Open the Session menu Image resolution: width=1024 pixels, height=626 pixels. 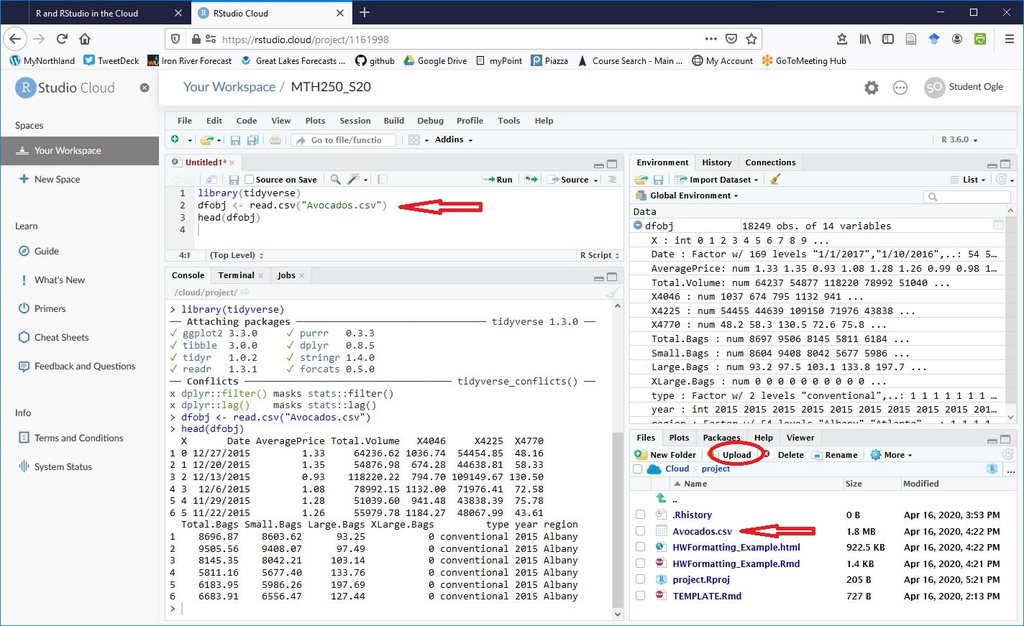[355, 121]
